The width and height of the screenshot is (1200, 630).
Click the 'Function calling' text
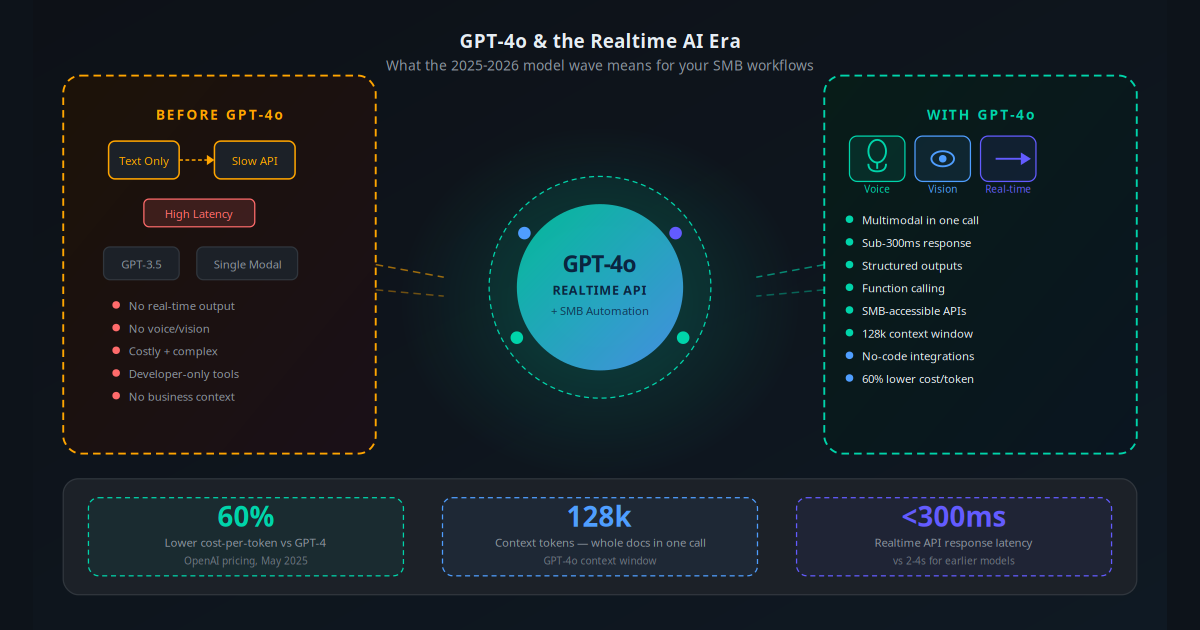903,288
